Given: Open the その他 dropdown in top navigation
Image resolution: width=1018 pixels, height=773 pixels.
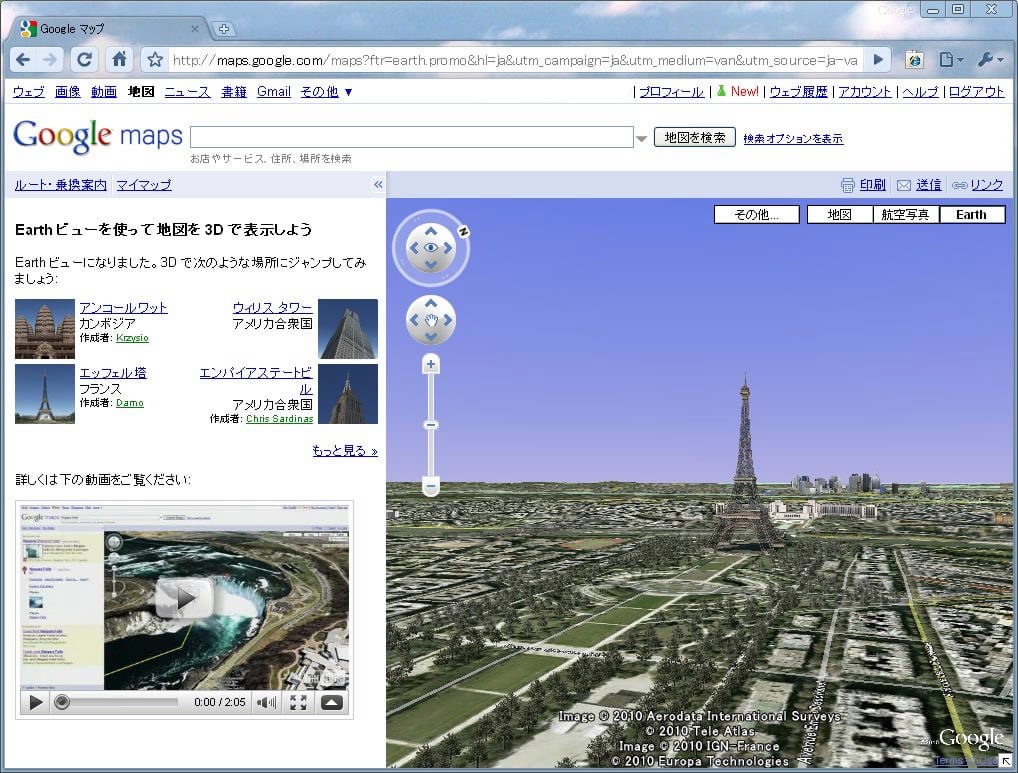Looking at the screenshot, I should click(x=326, y=92).
